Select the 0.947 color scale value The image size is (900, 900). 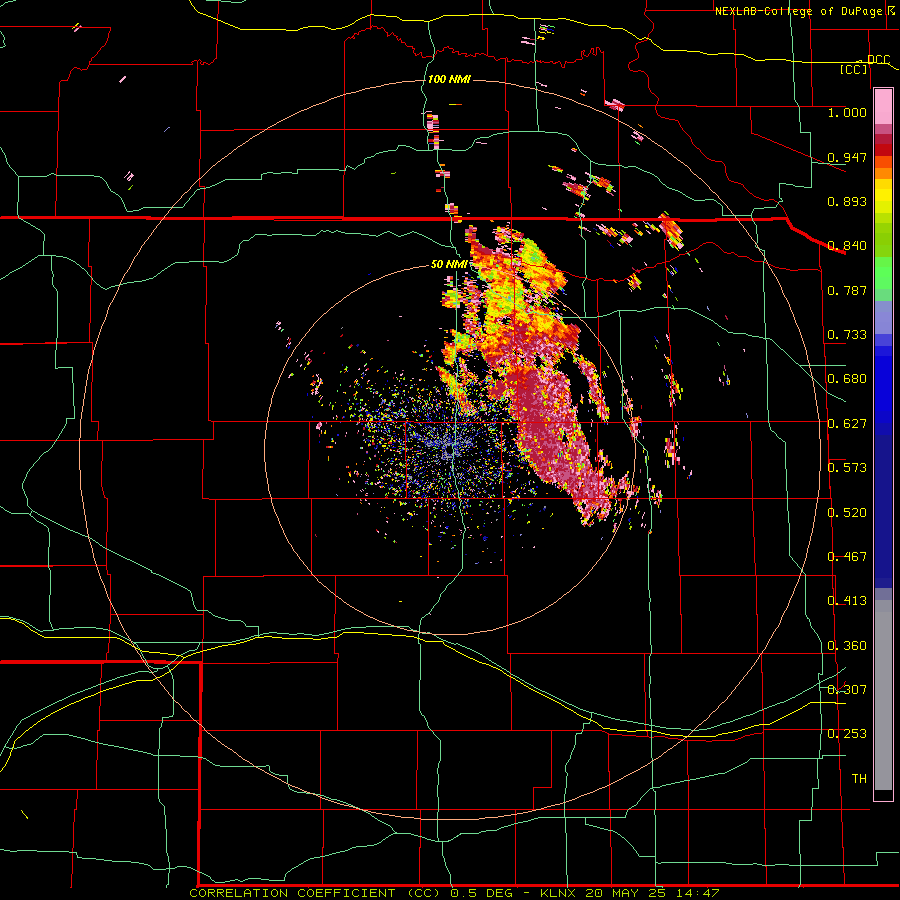[x=847, y=157]
